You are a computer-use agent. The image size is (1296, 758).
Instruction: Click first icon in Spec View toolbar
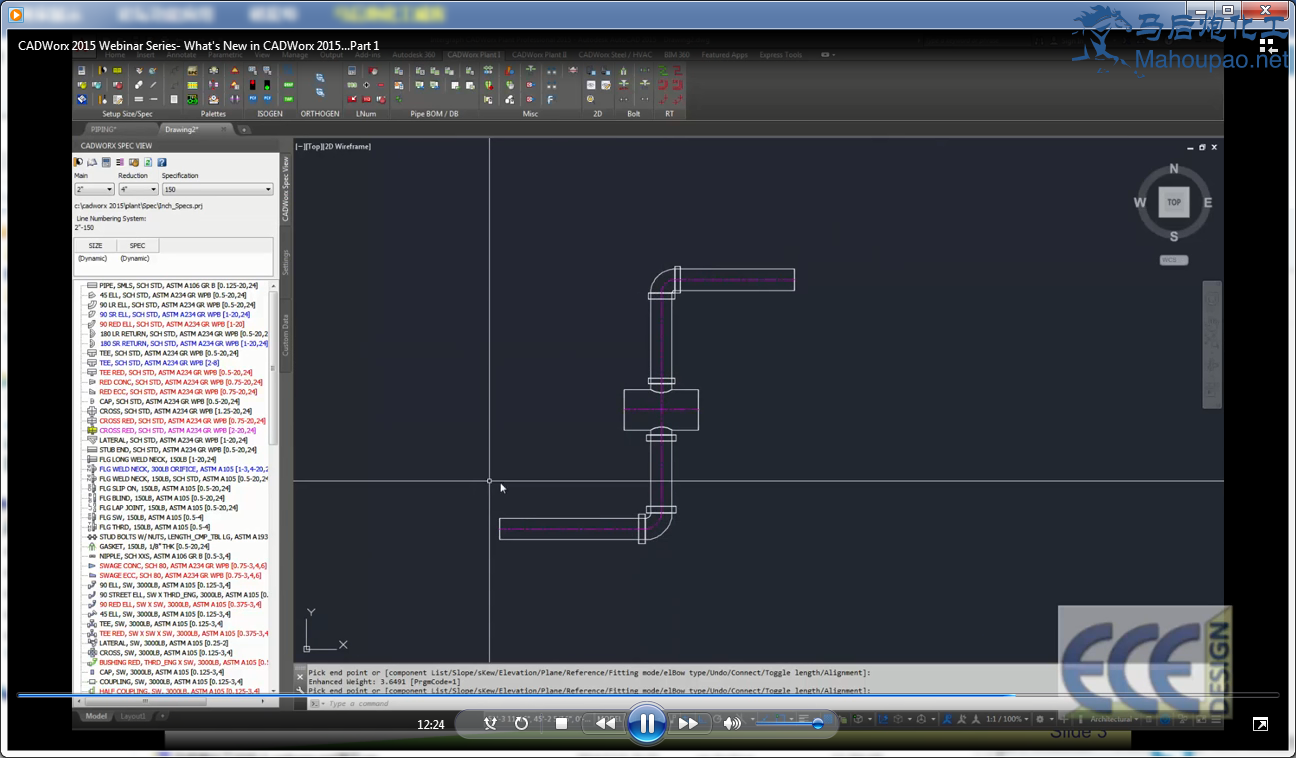click(x=79, y=162)
